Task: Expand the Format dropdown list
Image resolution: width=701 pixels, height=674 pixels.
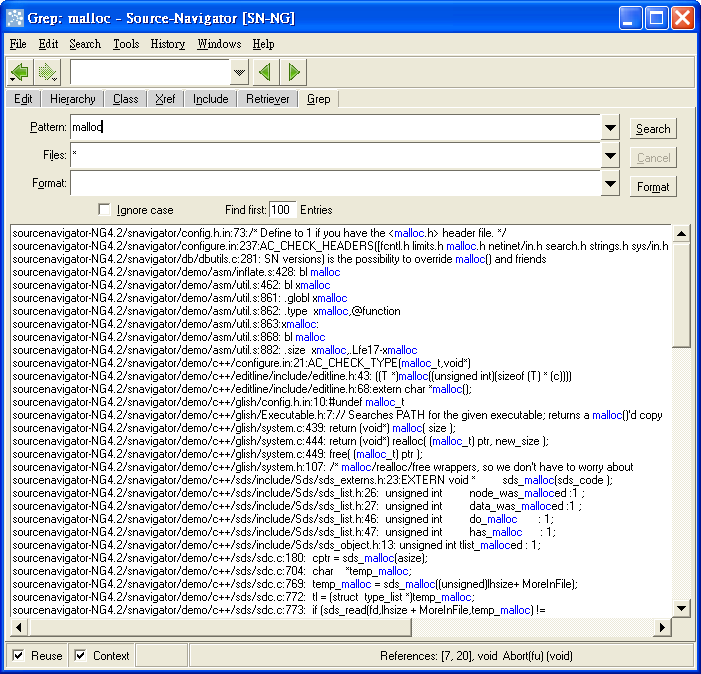Action: pyautogui.click(x=611, y=184)
